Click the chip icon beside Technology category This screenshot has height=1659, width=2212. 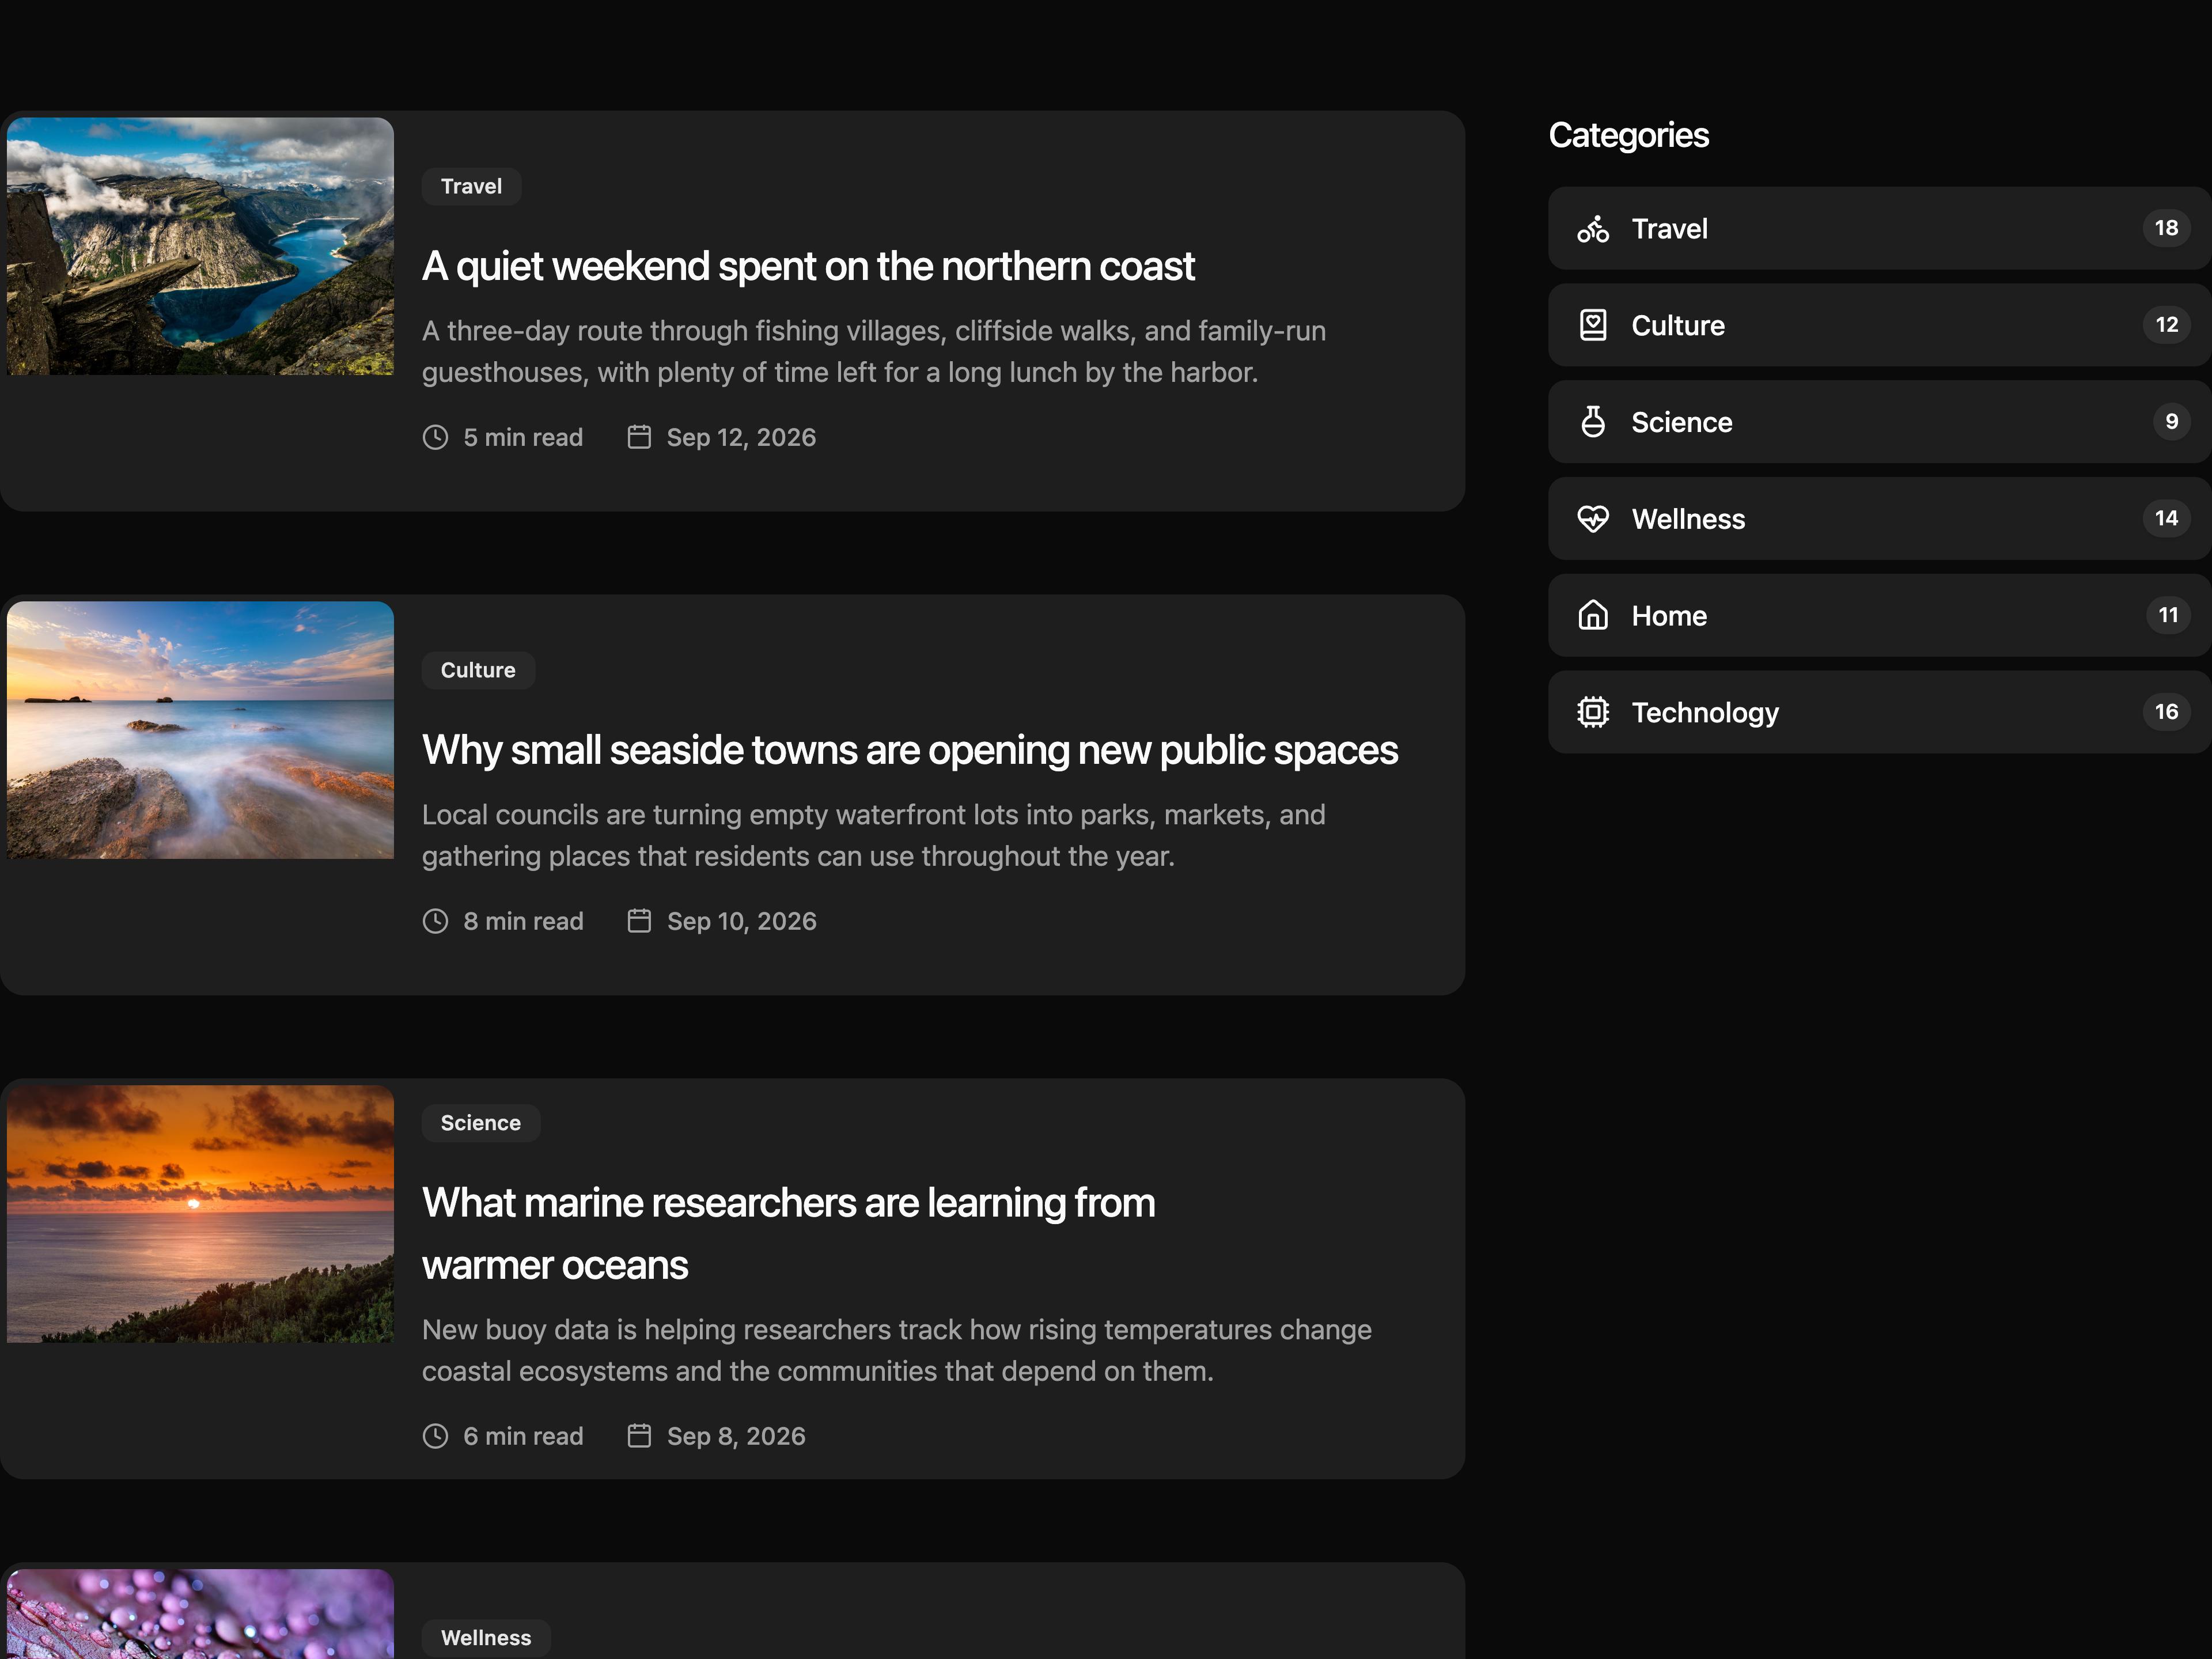(x=1593, y=712)
